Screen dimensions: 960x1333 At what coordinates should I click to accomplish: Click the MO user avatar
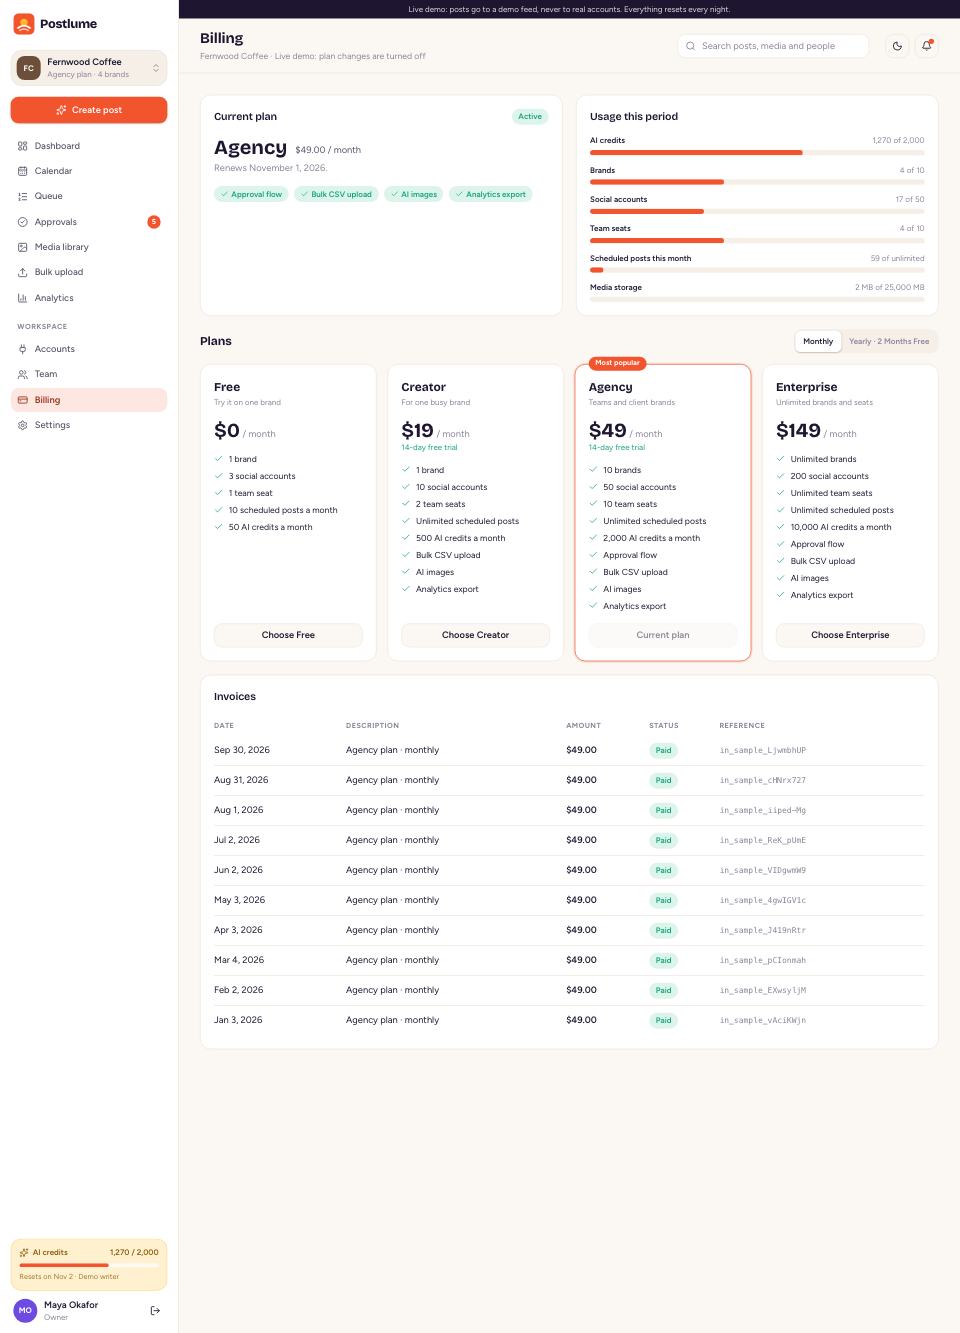click(25, 1310)
